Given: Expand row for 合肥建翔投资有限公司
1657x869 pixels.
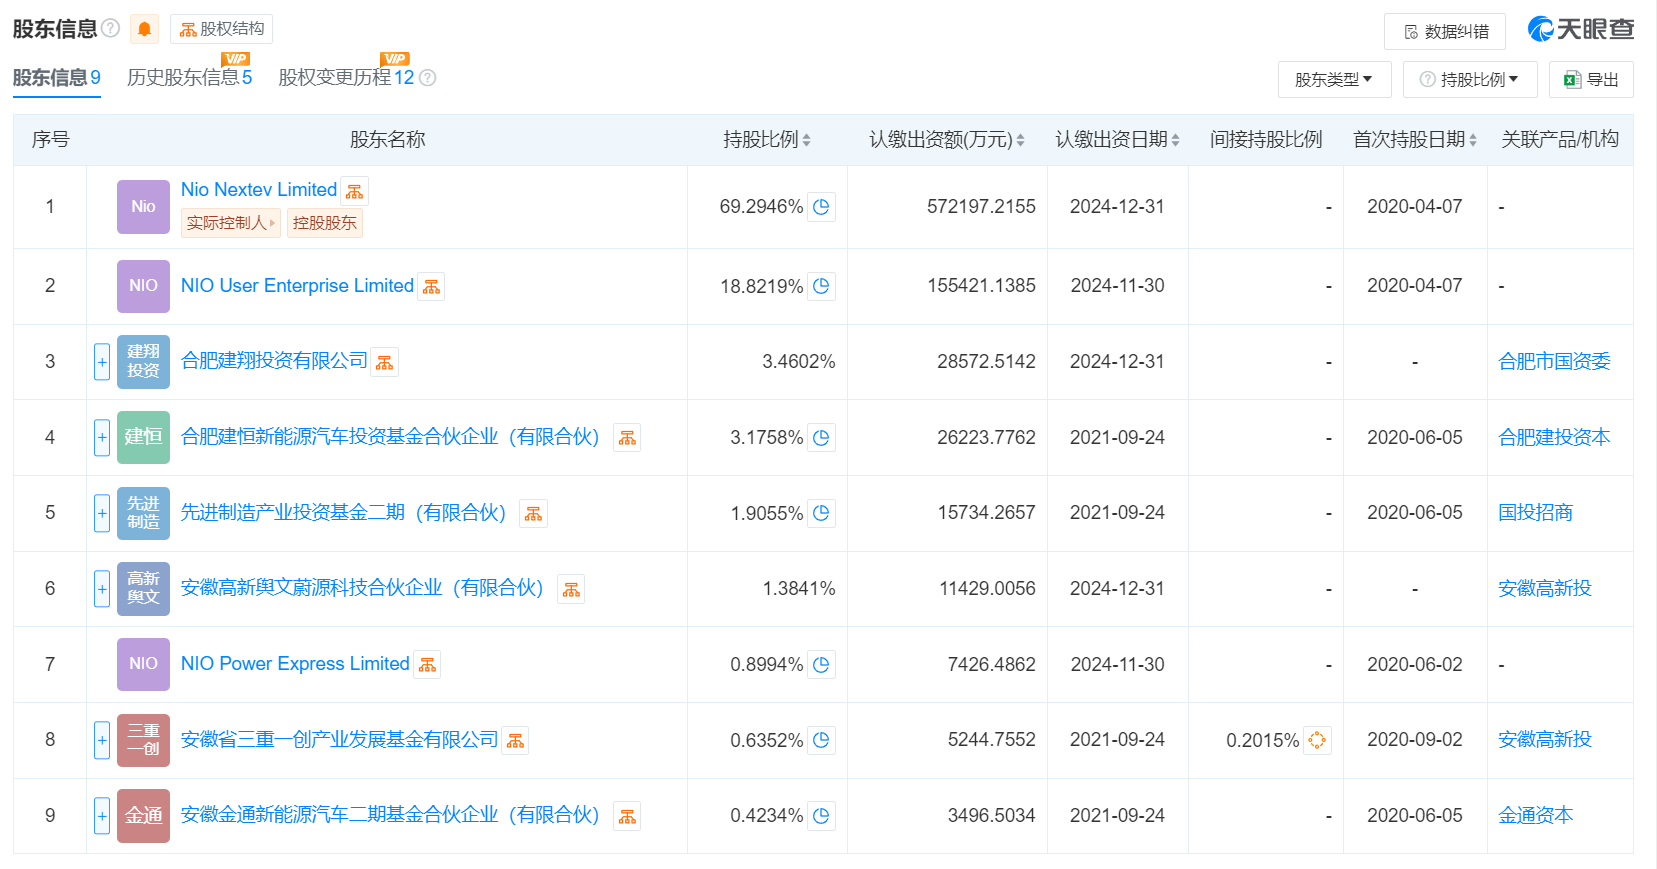Looking at the screenshot, I should click(x=102, y=362).
